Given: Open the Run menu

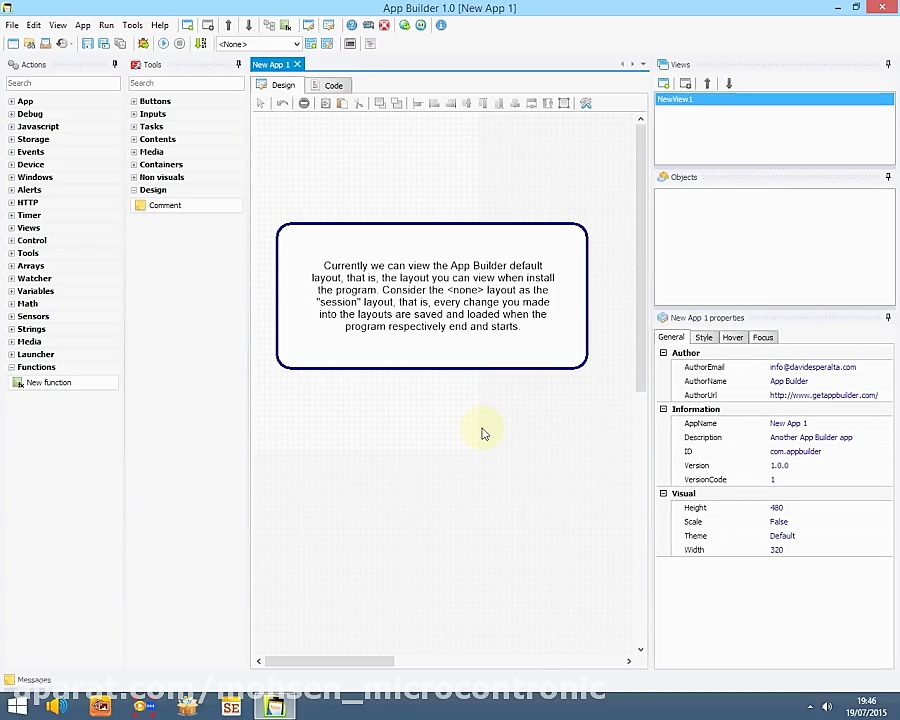Looking at the screenshot, I should (106, 25).
